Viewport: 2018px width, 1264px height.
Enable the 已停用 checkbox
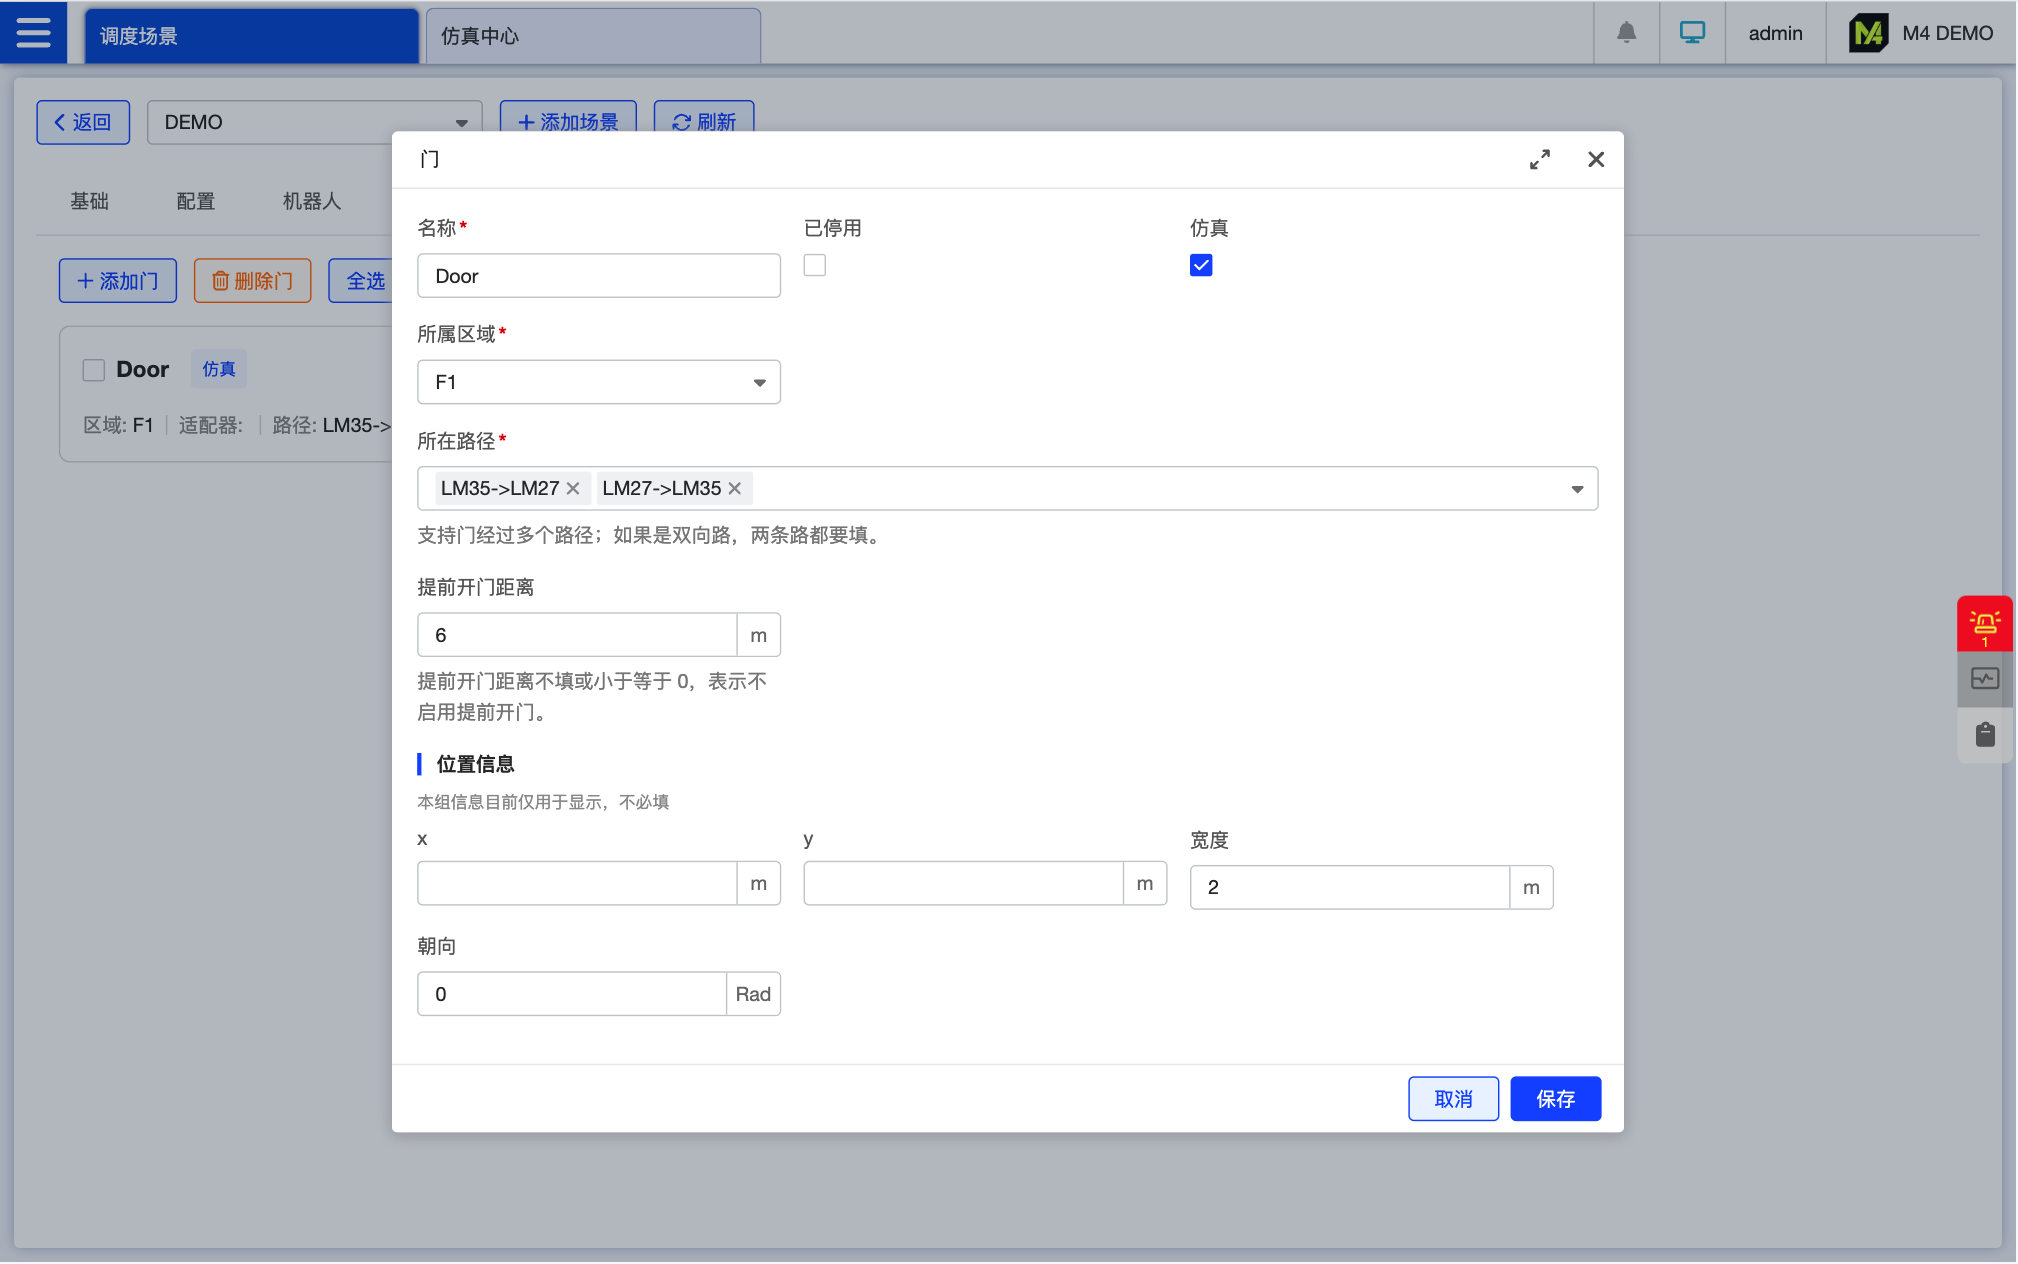815,266
